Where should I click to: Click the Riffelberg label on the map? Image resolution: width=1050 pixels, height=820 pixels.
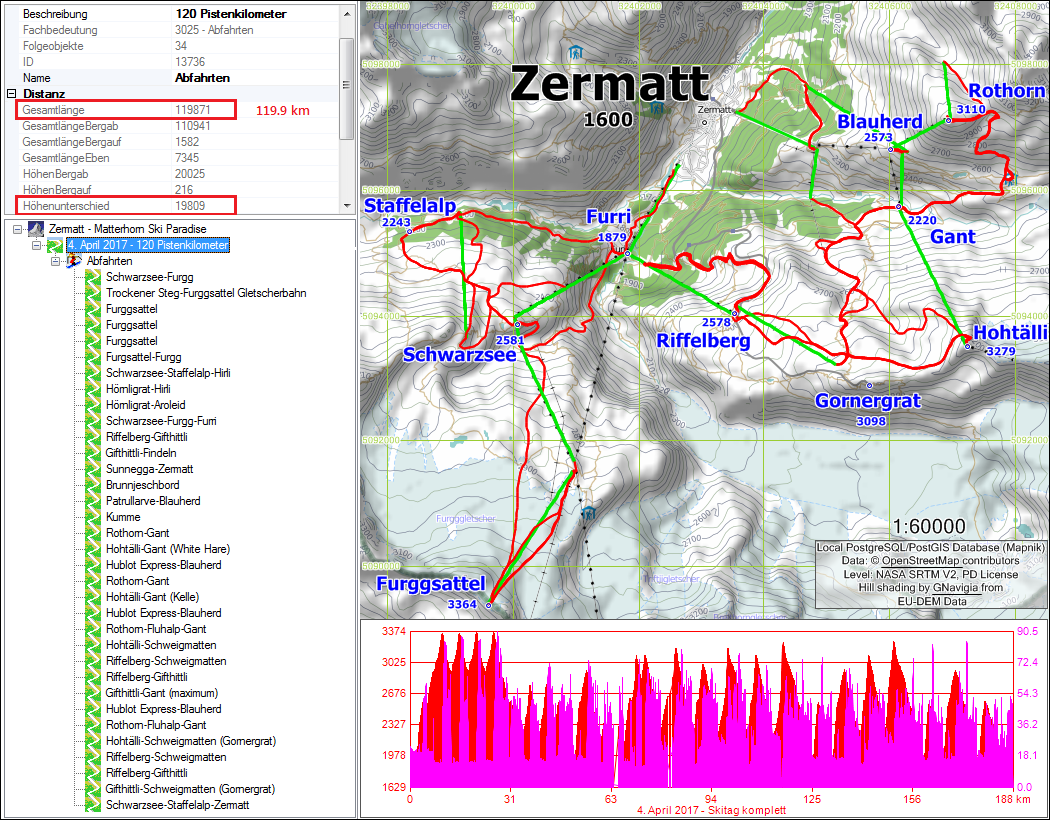click(703, 341)
